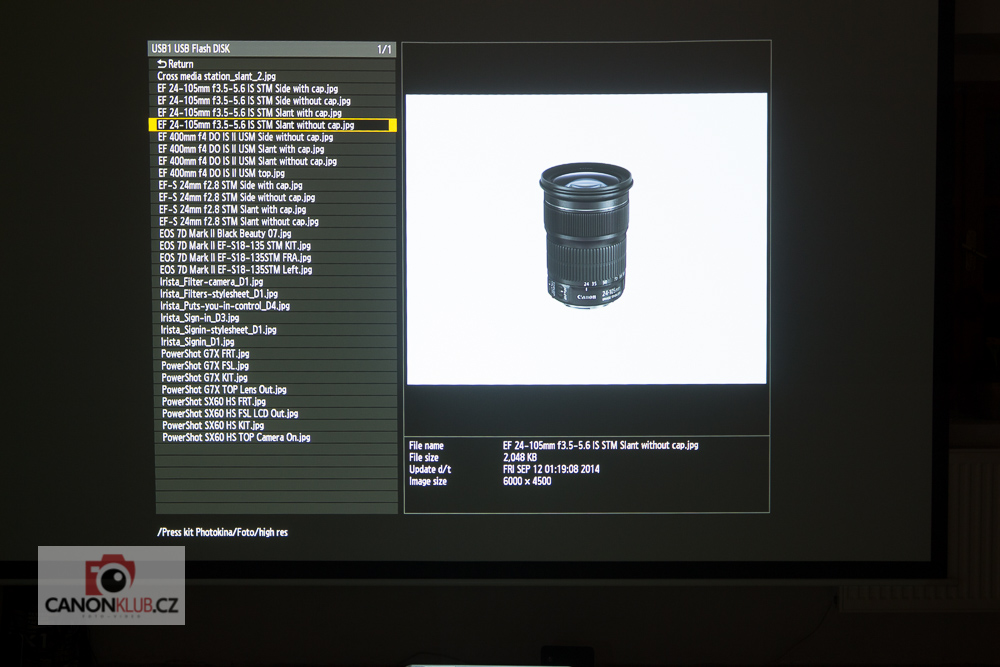
Task: Click the Press kit Photokina folder path
Action: 222,532
